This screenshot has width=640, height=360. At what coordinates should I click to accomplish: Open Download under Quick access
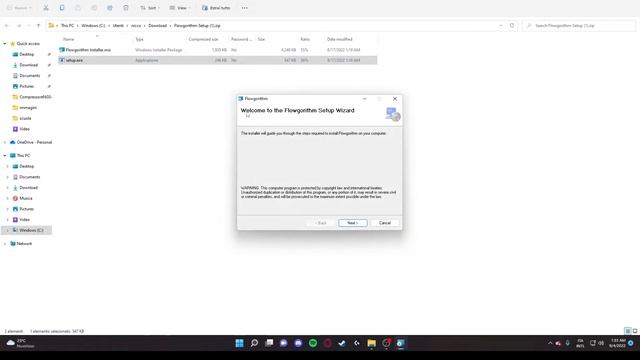click(x=28, y=65)
